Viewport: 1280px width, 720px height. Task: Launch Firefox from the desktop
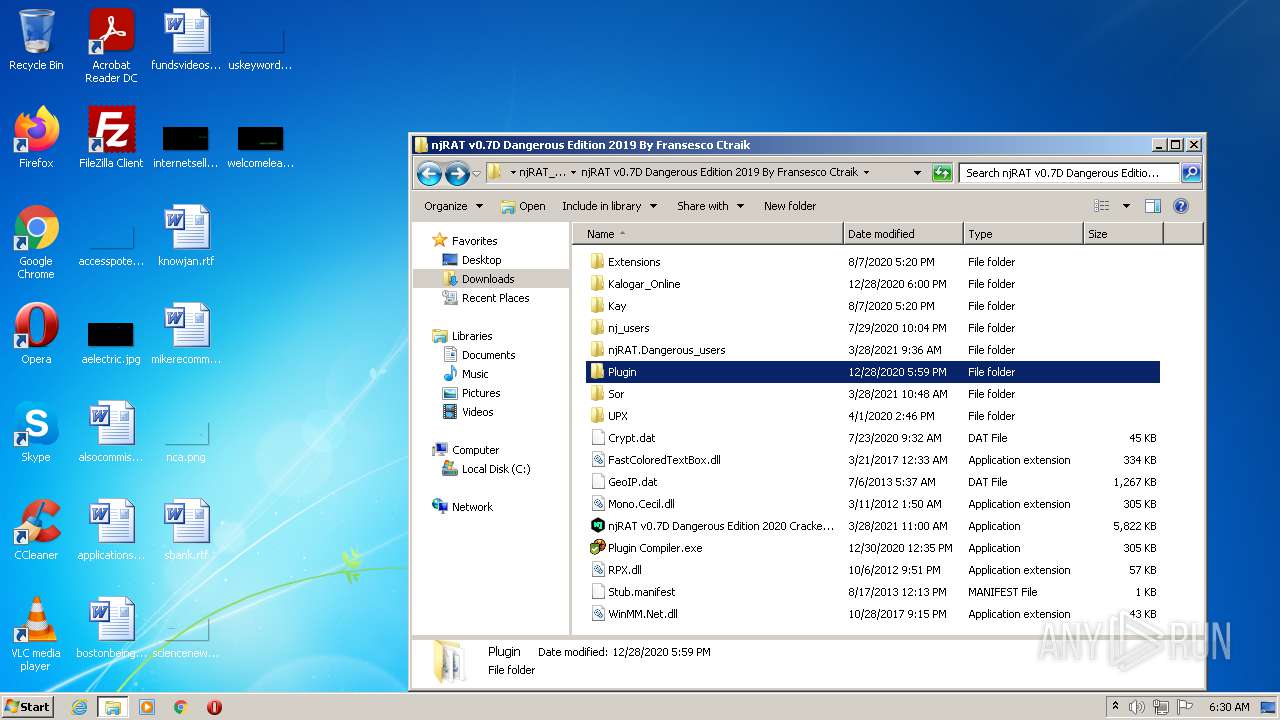(x=36, y=138)
